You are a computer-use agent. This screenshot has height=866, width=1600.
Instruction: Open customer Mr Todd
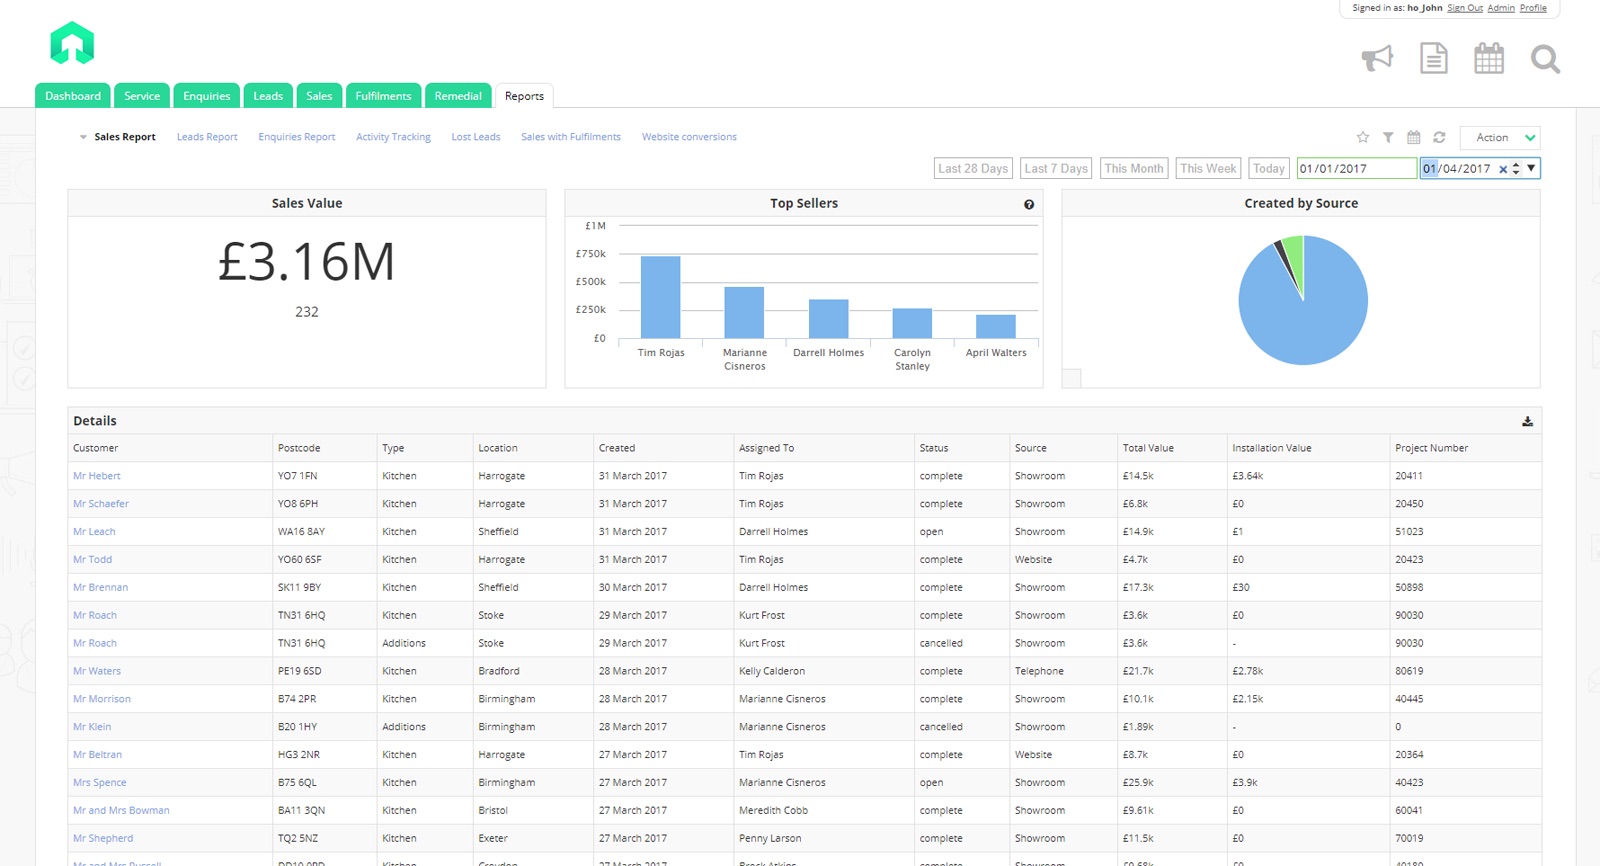(92, 560)
